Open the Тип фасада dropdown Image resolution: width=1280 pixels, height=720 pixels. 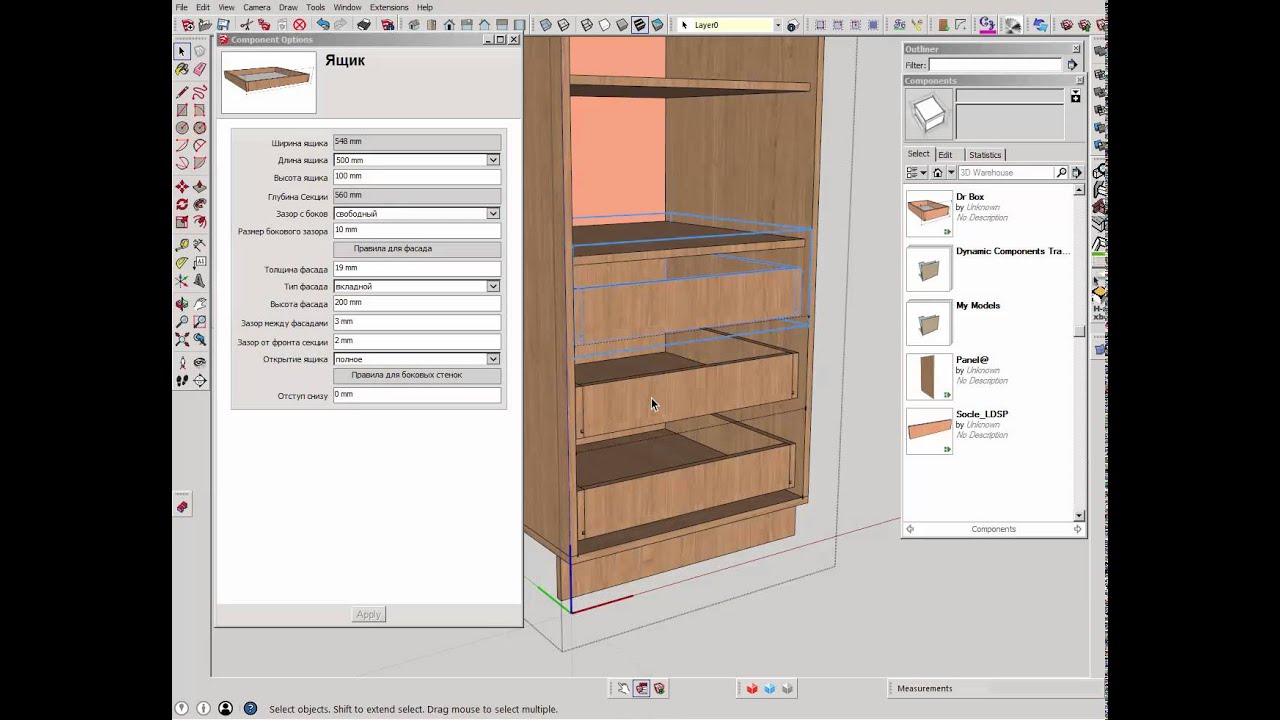493,286
